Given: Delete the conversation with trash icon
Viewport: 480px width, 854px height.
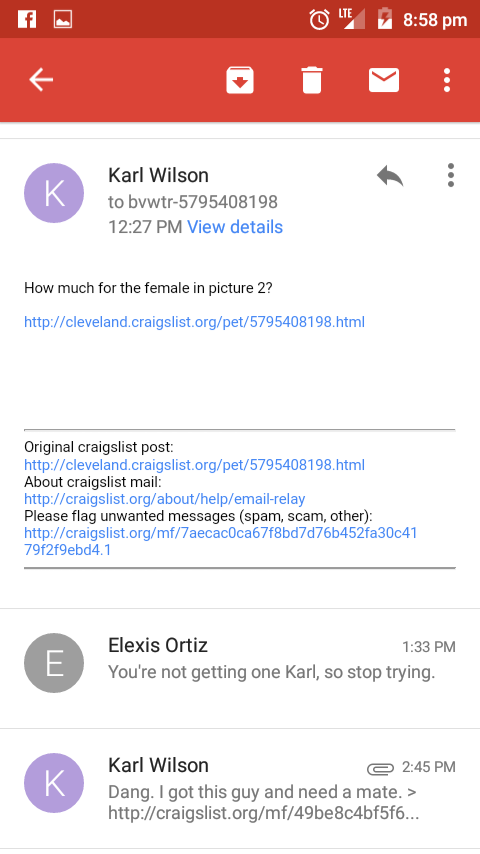Looking at the screenshot, I should (x=312, y=80).
